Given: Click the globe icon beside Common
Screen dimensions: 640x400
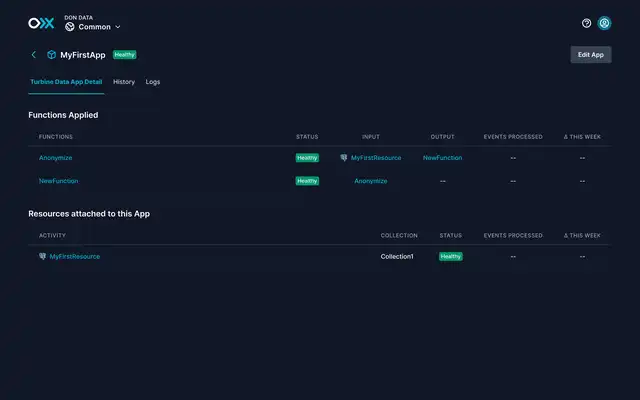Looking at the screenshot, I should tap(70, 27).
